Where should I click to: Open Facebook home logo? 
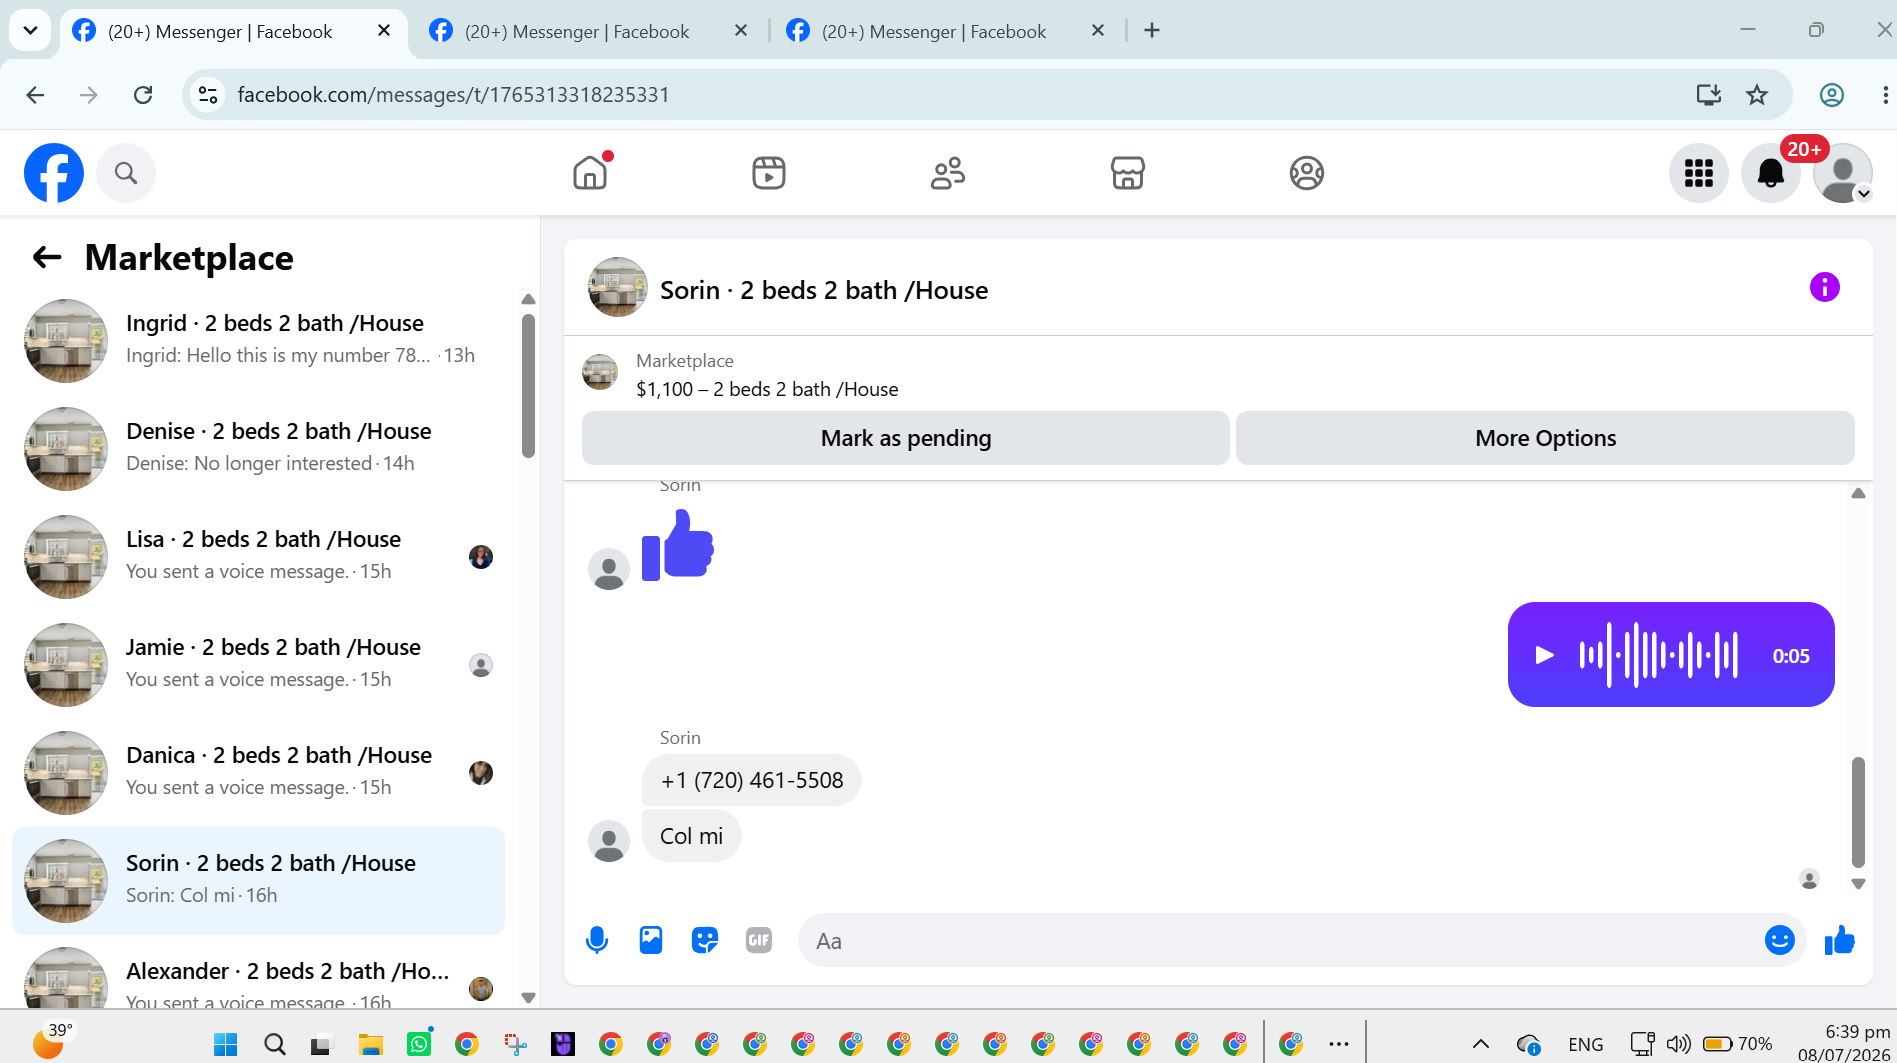point(54,173)
